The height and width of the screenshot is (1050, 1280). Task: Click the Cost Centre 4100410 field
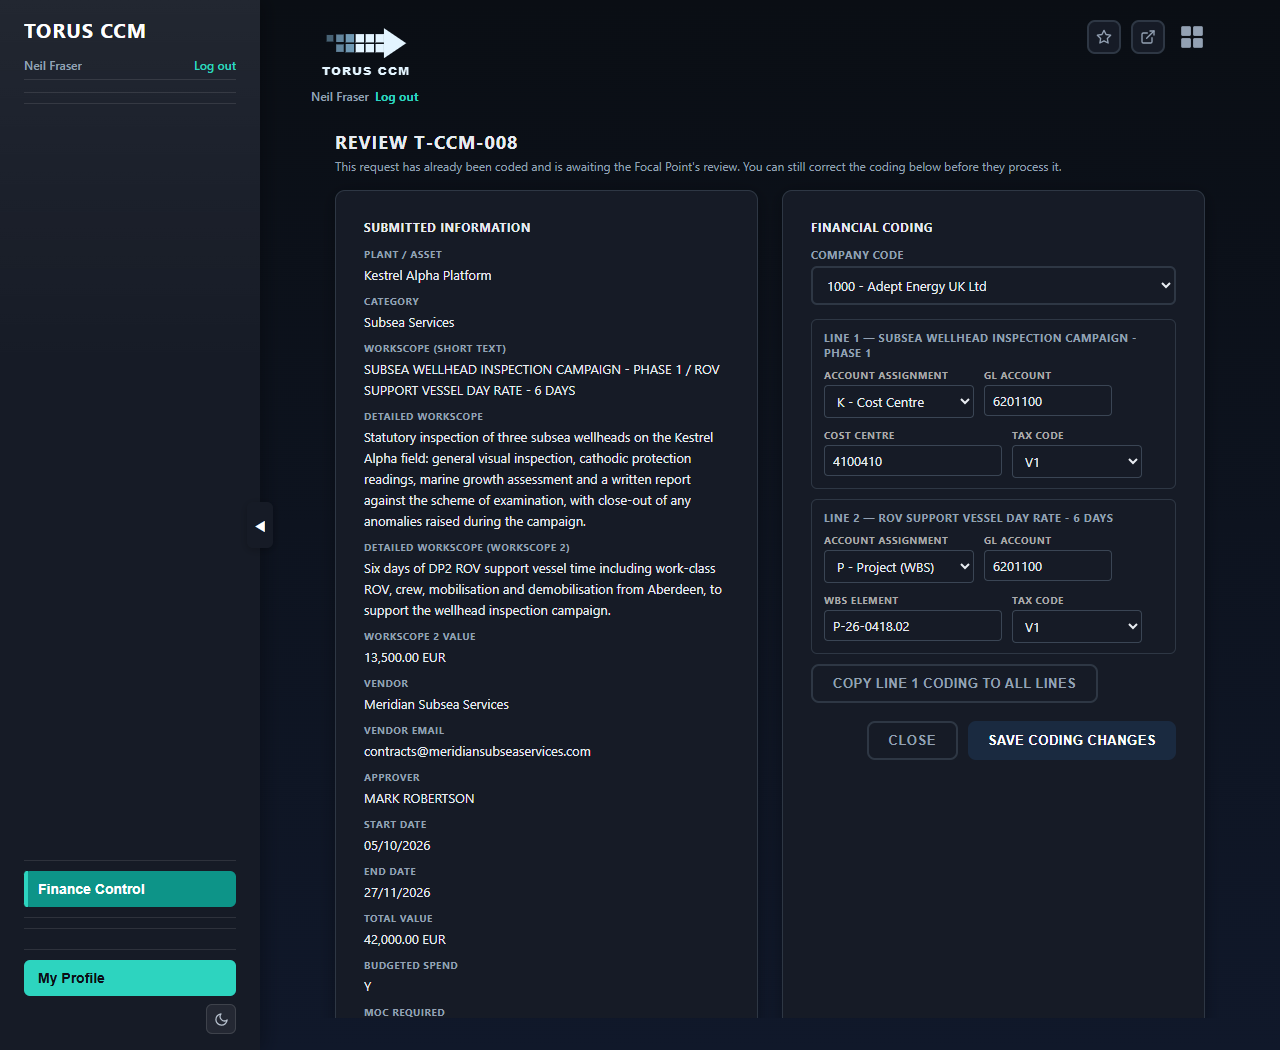[x=913, y=461]
